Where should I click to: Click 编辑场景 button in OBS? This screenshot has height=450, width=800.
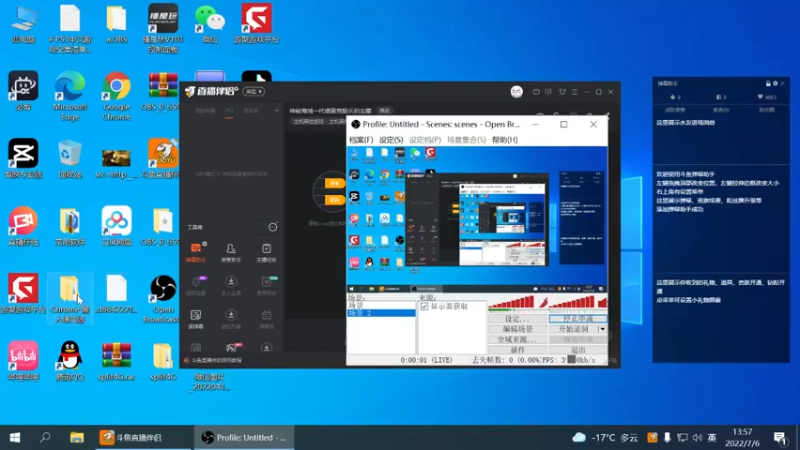click(x=517, y=329)
